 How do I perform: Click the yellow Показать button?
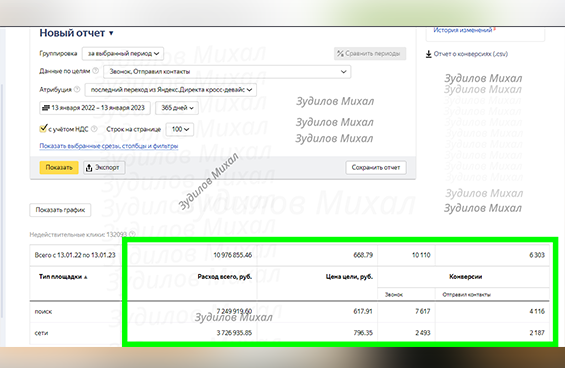pyautogui.click(x=59, y=168)
